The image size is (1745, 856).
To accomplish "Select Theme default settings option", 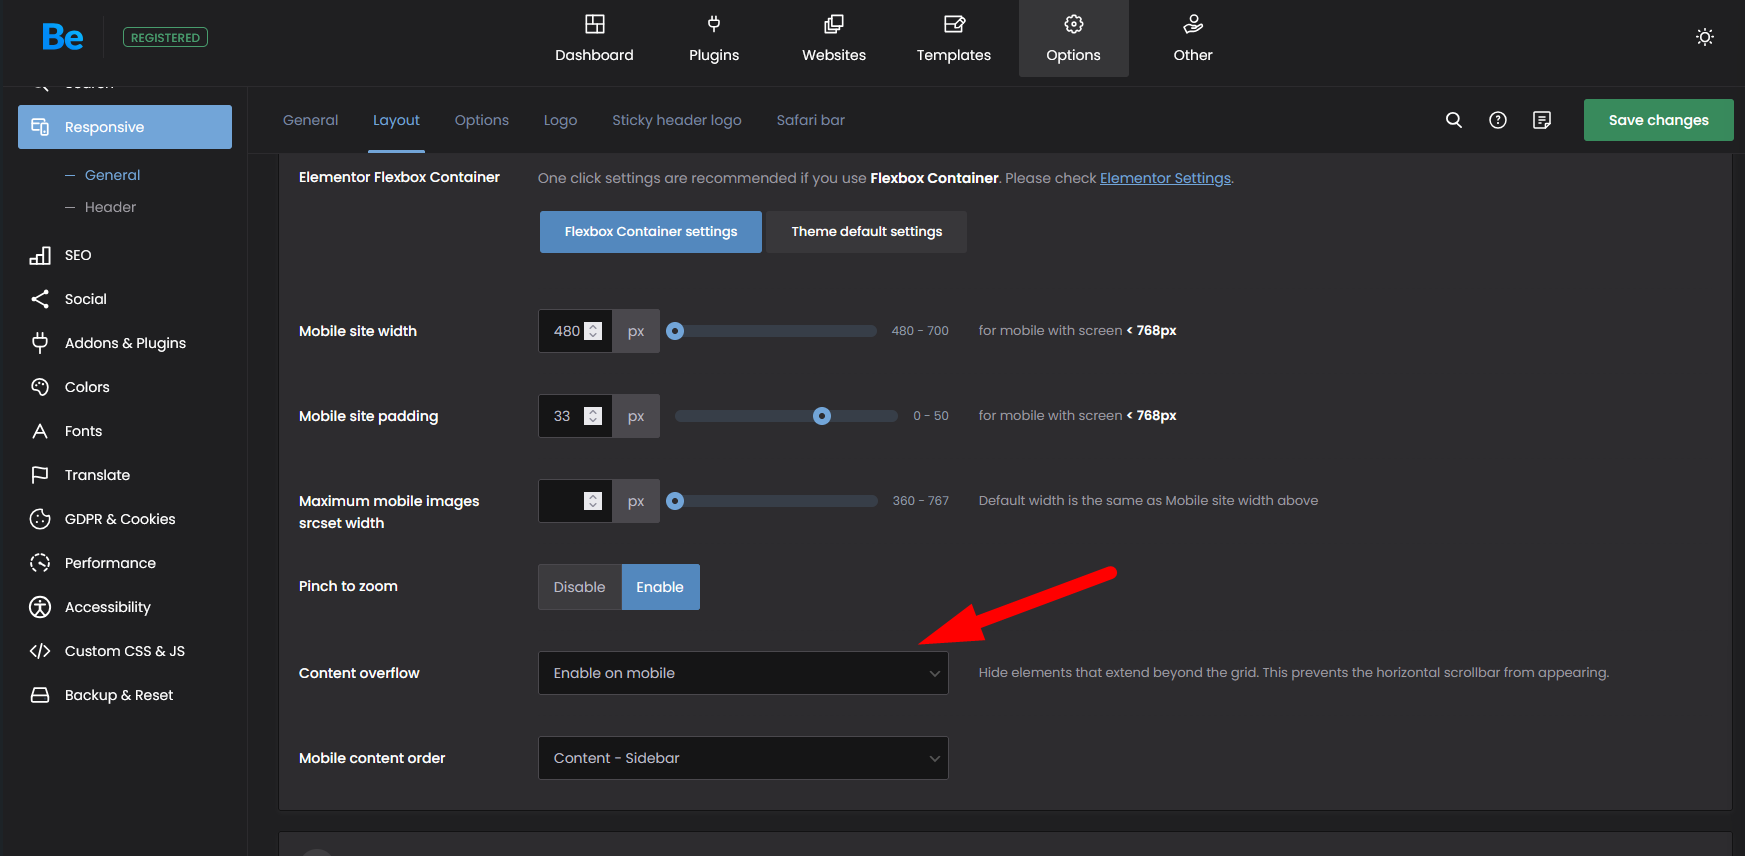I will tap(866, 232).
